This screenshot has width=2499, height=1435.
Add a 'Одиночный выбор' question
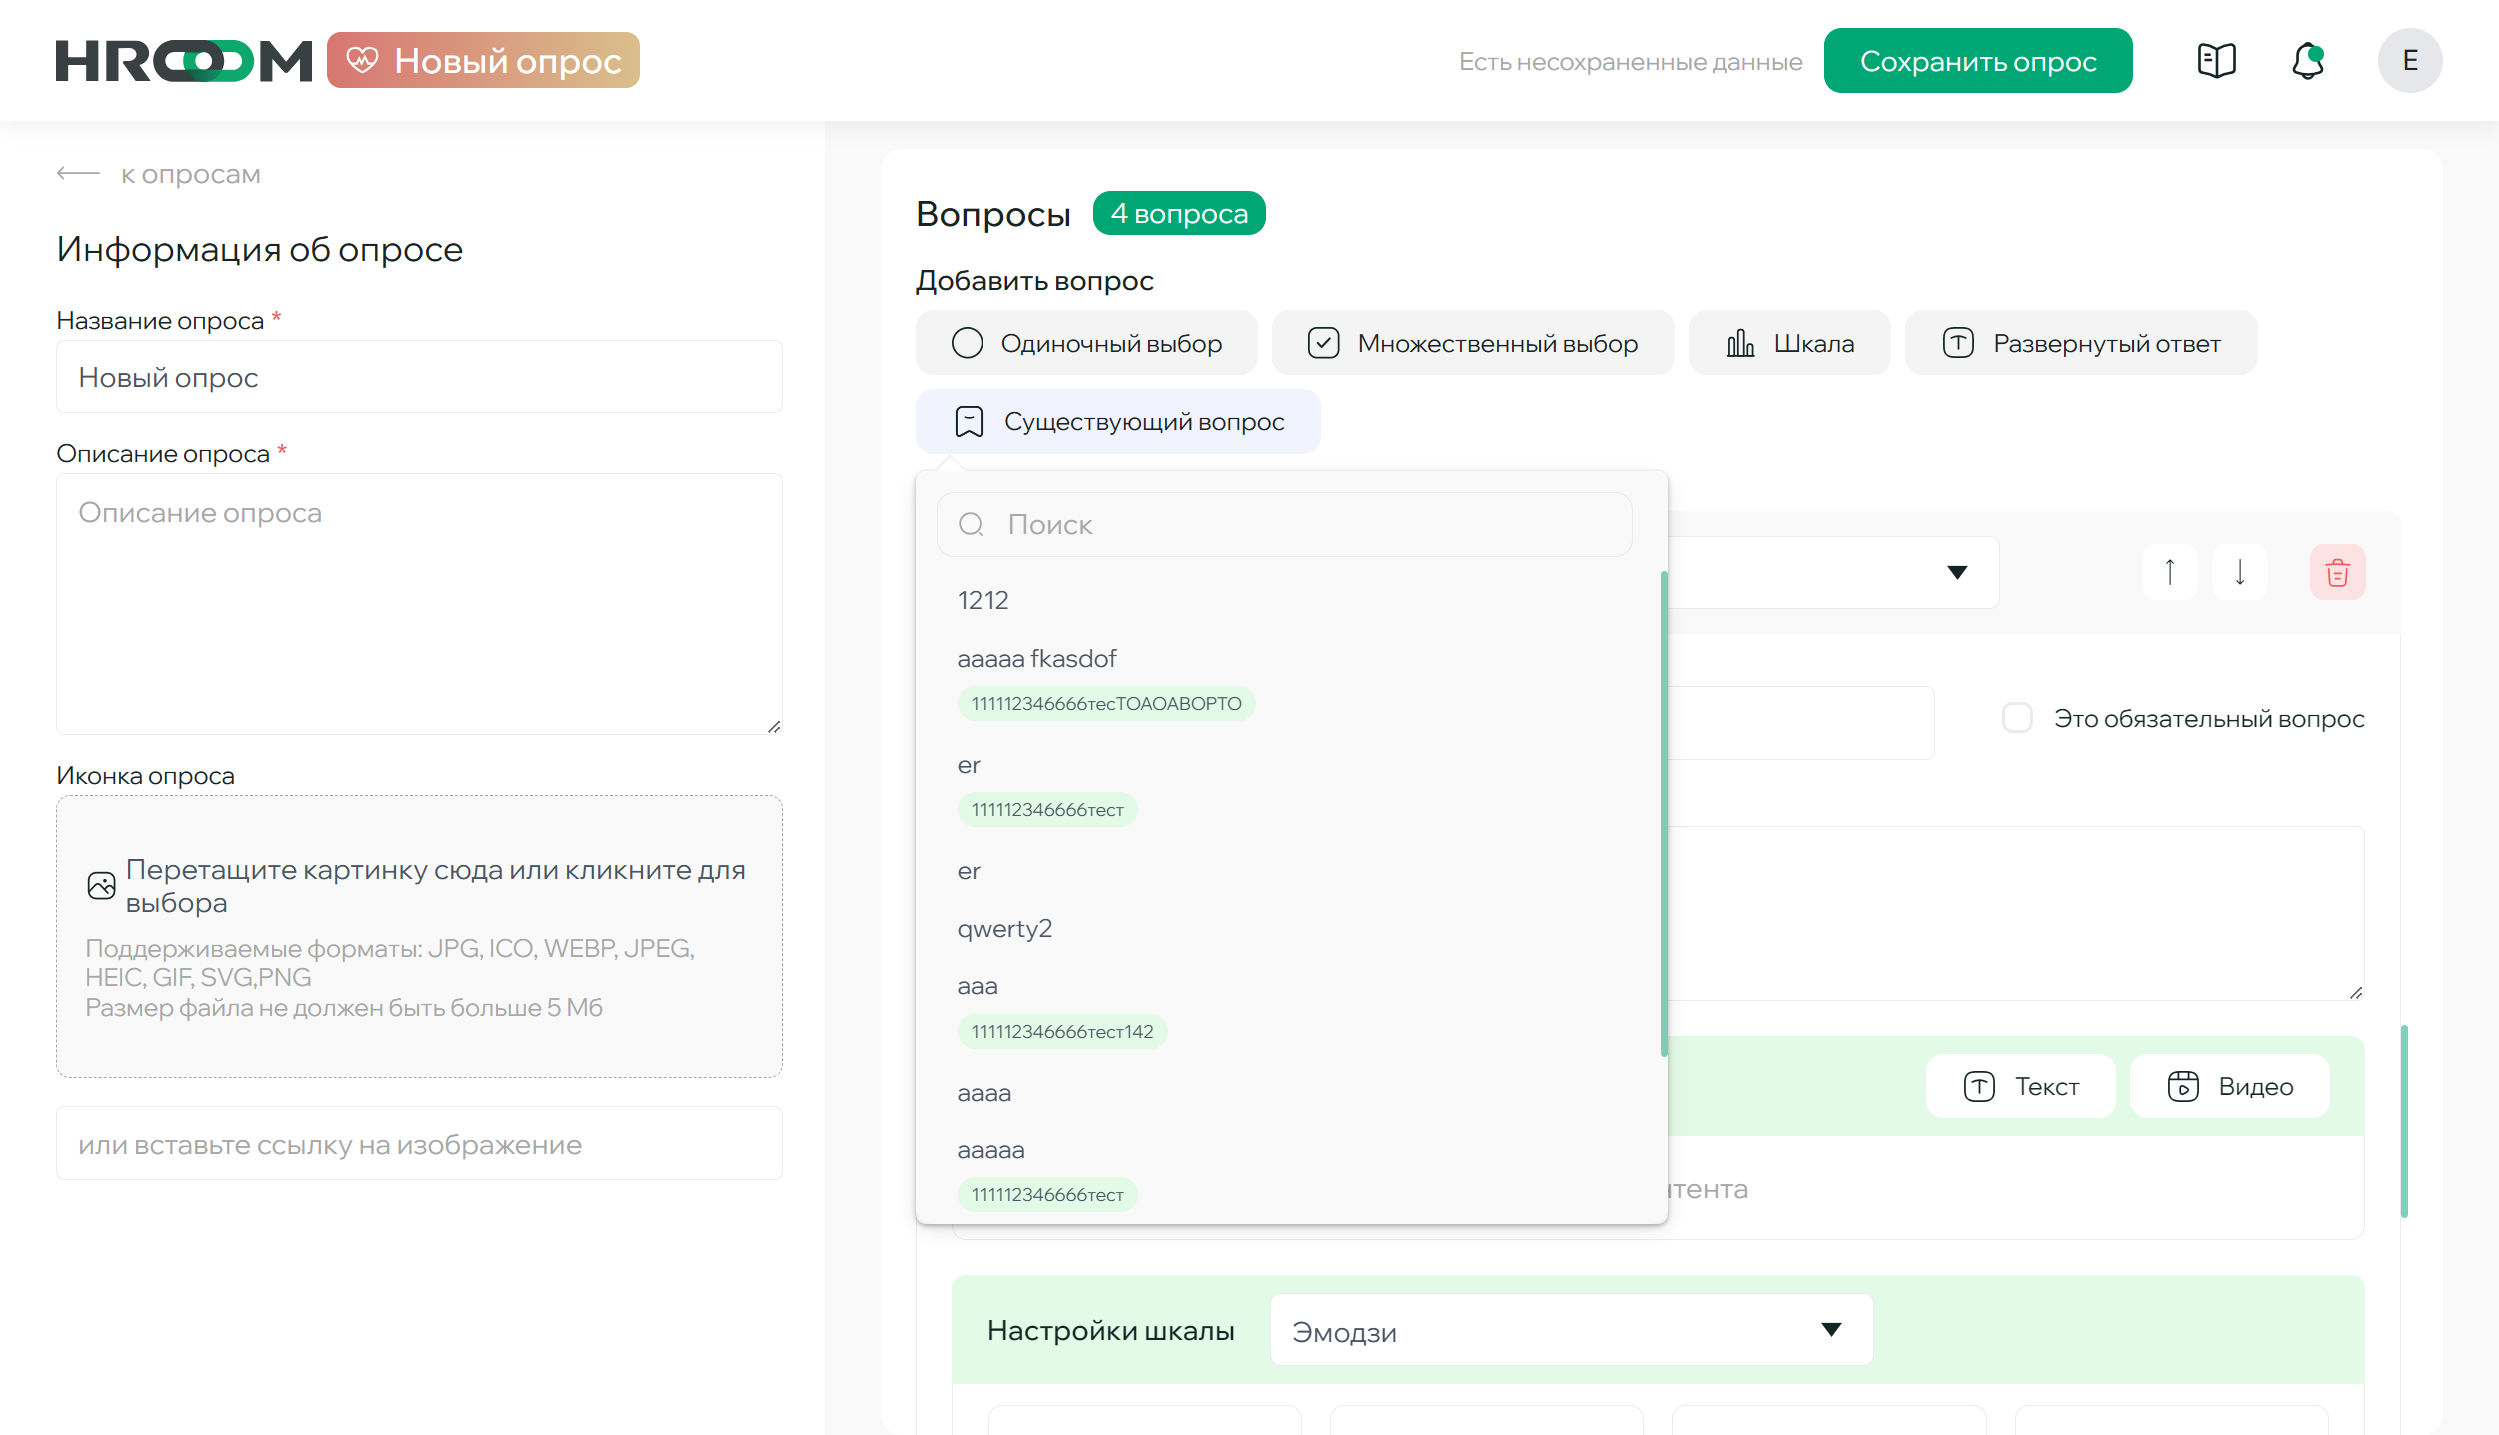coord(1086,343)
